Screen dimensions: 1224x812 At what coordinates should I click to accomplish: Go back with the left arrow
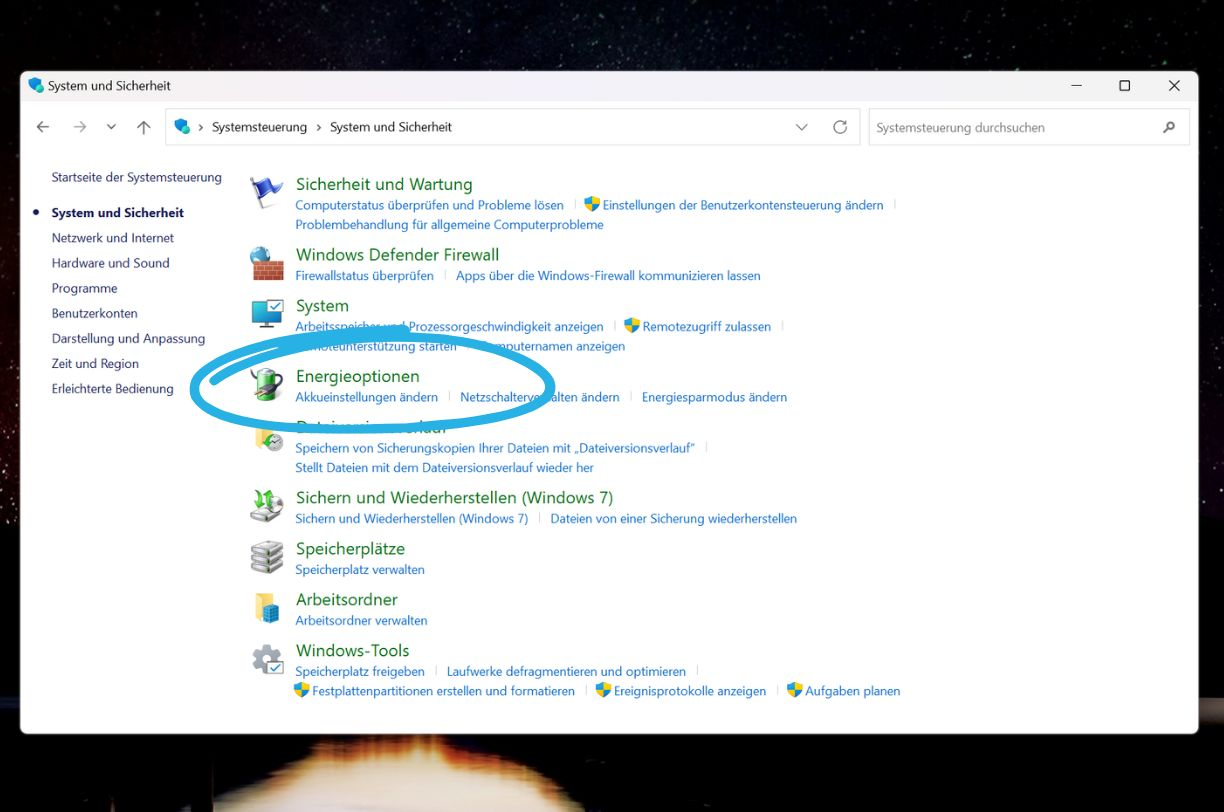tap(42, 127)
